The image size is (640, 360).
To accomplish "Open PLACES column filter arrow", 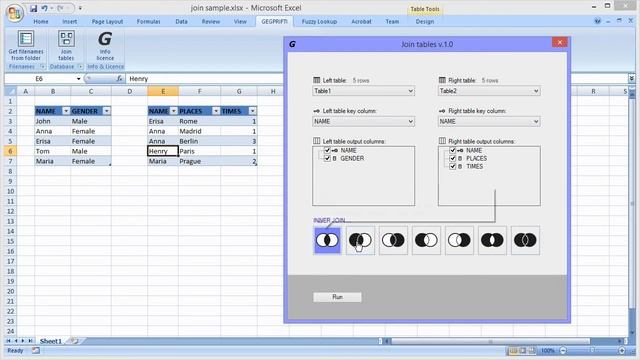I will pyautogui.click(x=216, y=111).
